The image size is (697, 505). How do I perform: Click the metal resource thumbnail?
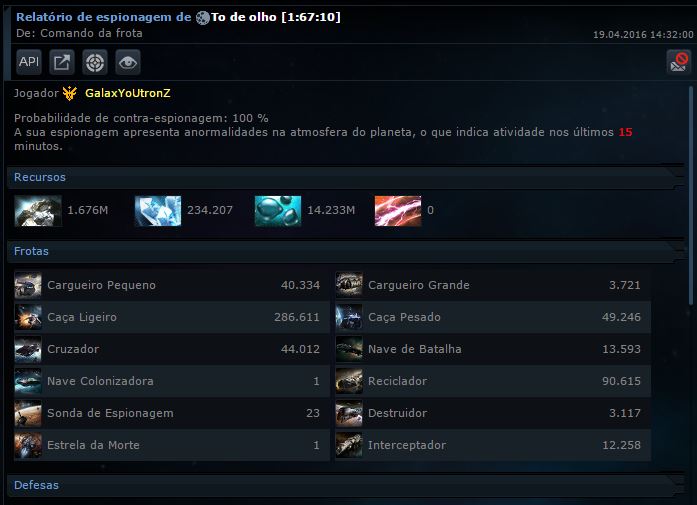click(38, 211)
